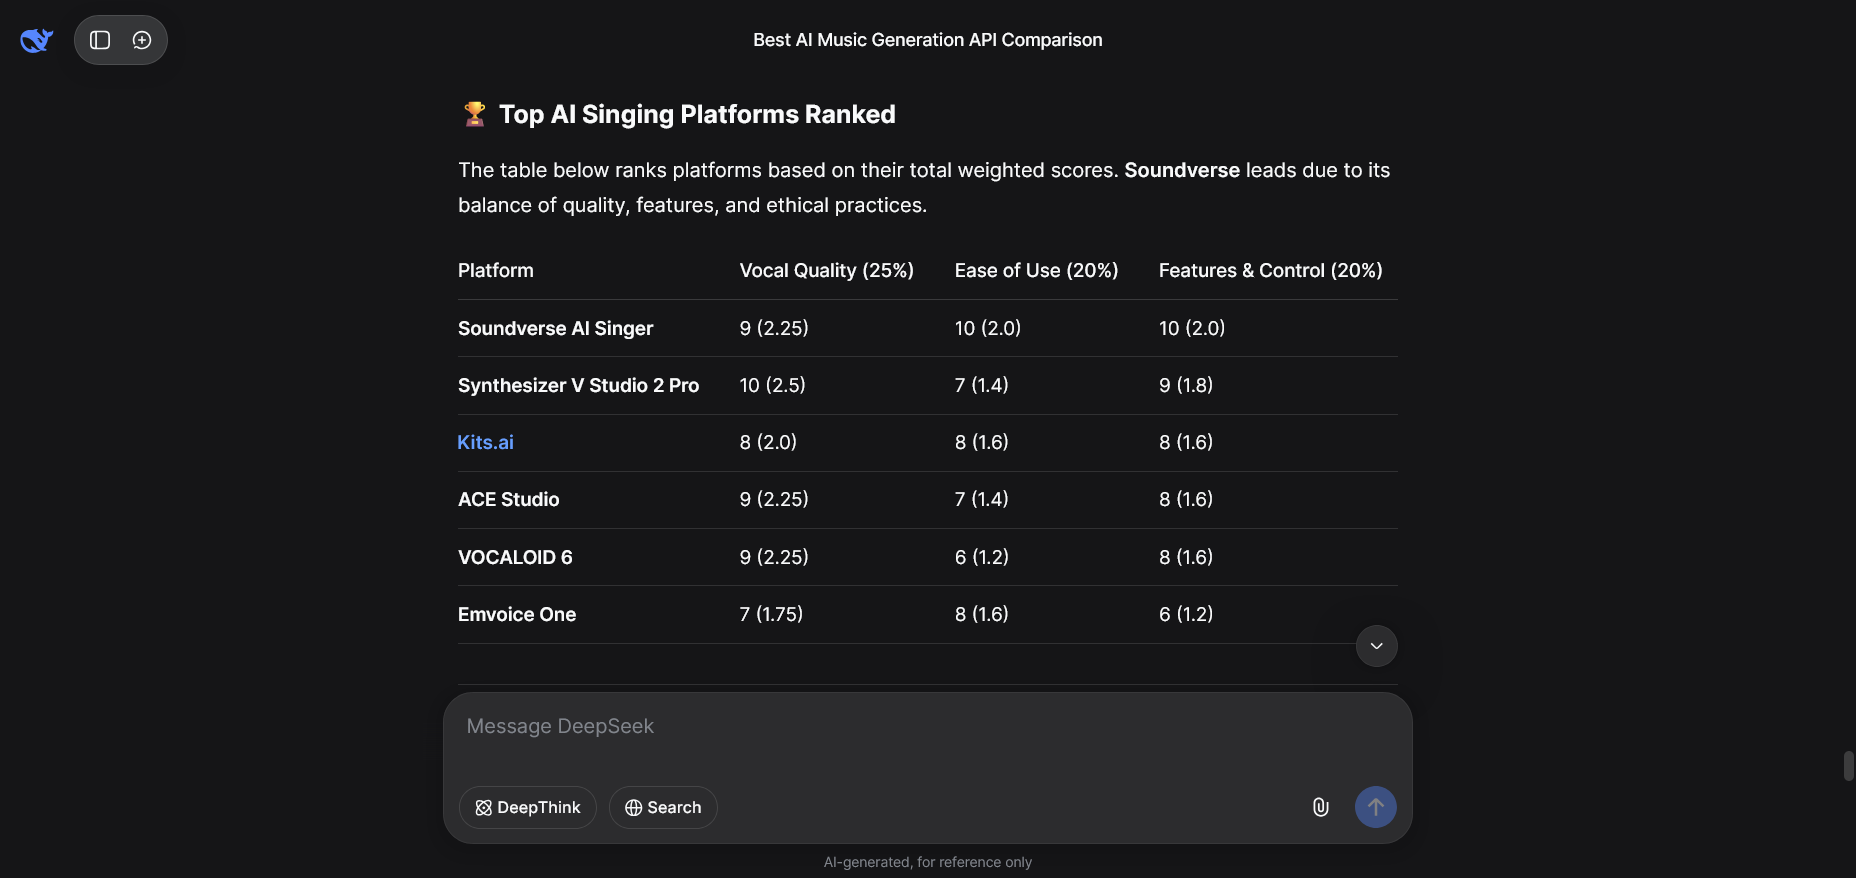Toggle the sidebar panel icon
Image resolution: width=1856 pixels, height=878 pixels.
100,40
